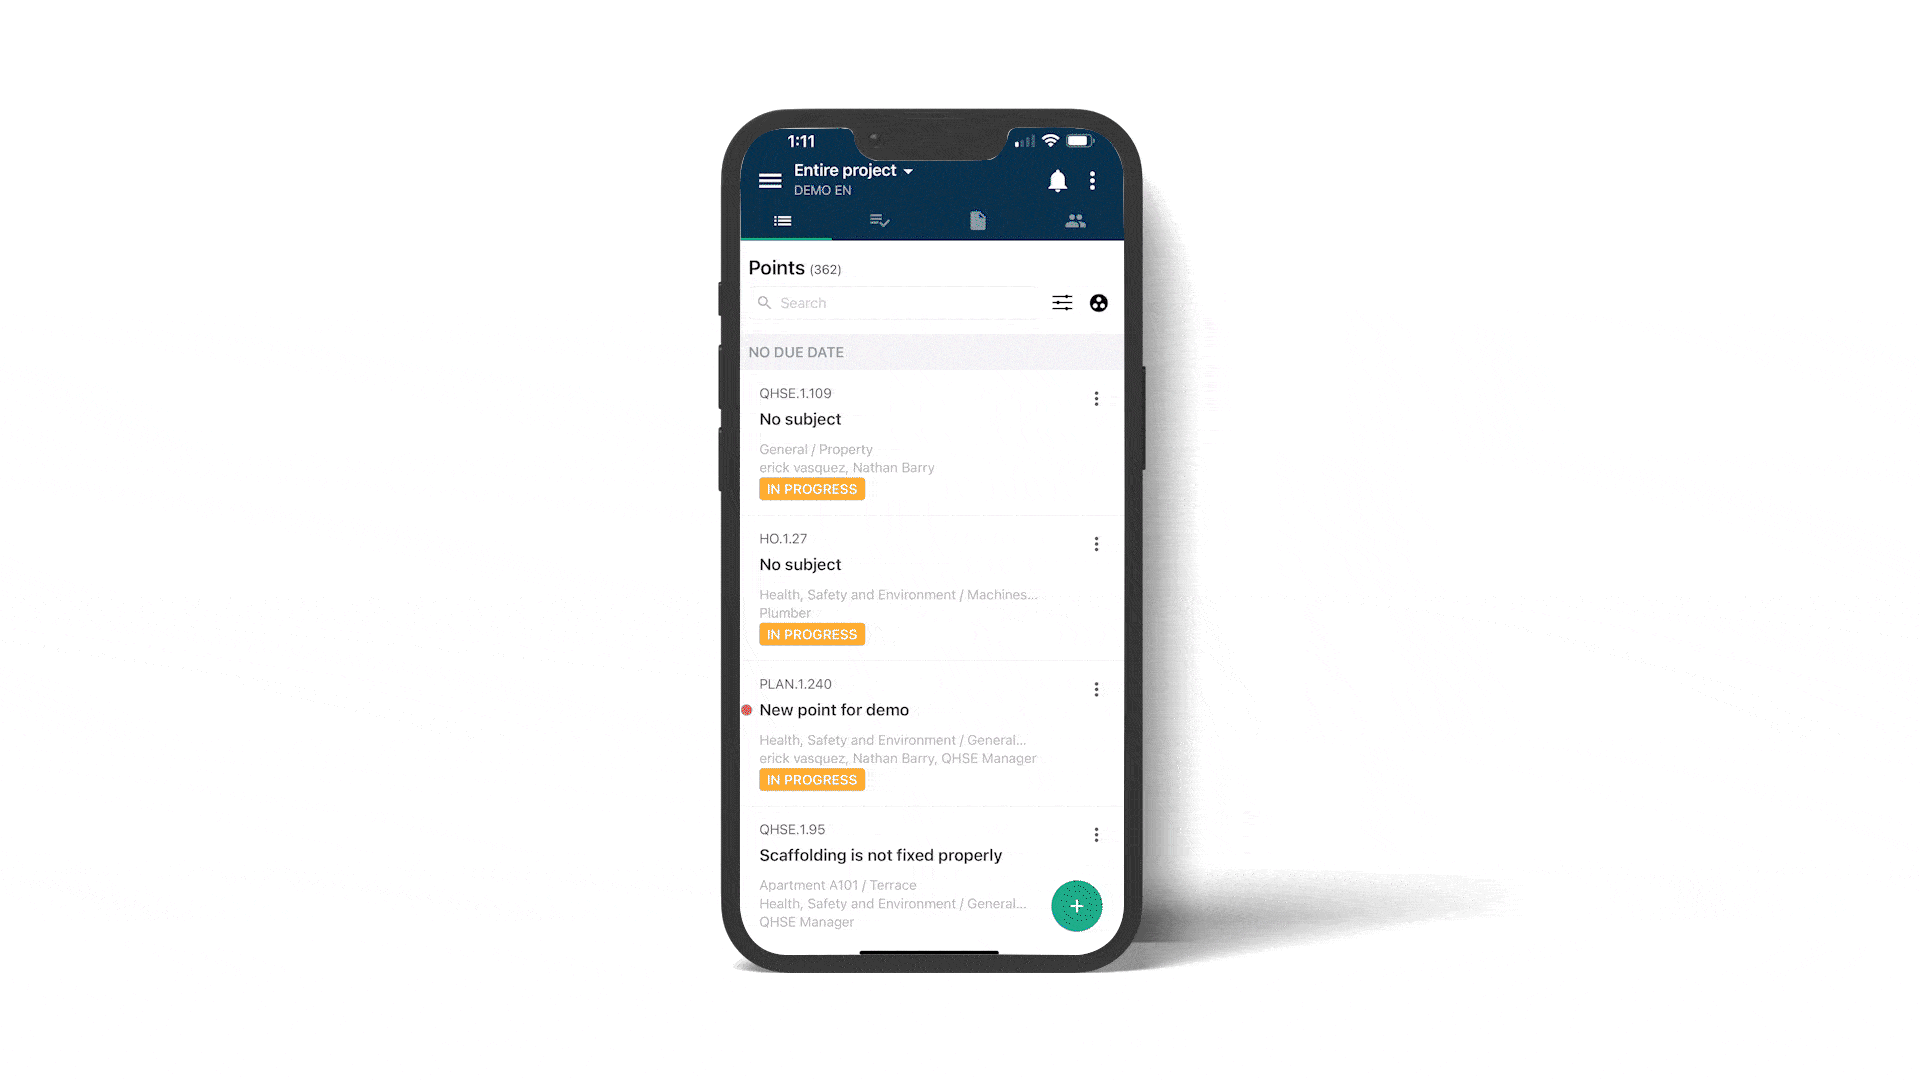
Task: Tap the checklist/tasks icon tab
Action: (x=881, y=219)
